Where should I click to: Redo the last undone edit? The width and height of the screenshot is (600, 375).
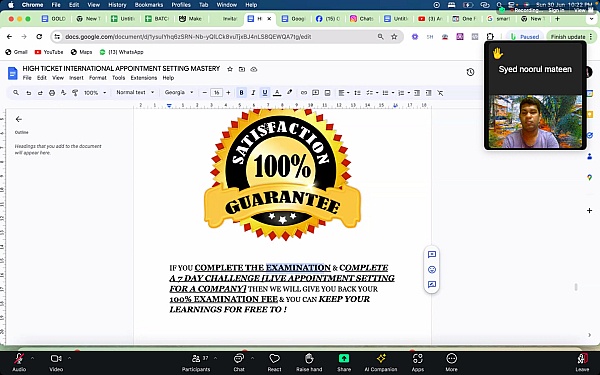tap(40, 93)
